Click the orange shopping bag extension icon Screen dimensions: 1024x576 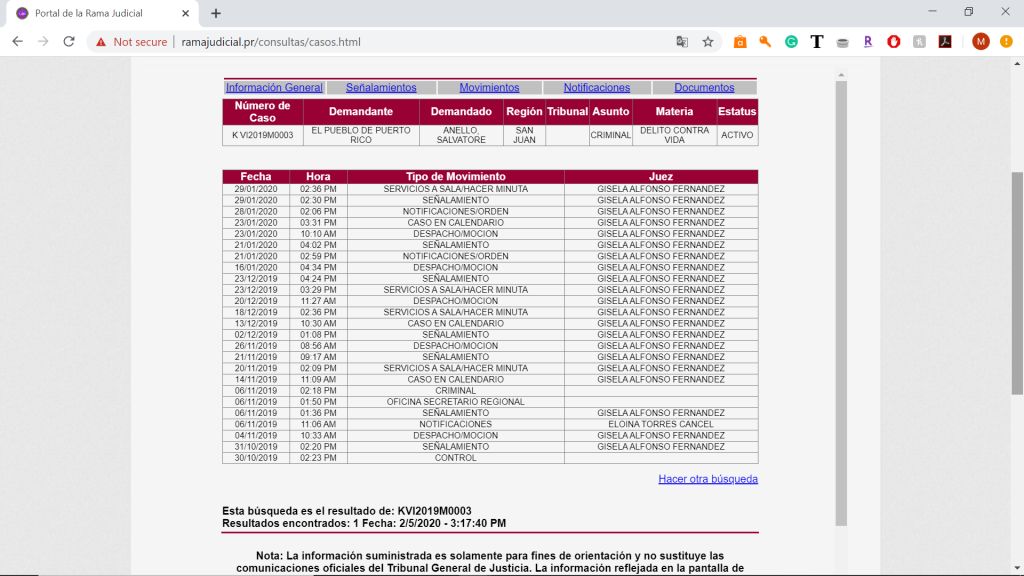pyautogui.click(x=740, y=42)
